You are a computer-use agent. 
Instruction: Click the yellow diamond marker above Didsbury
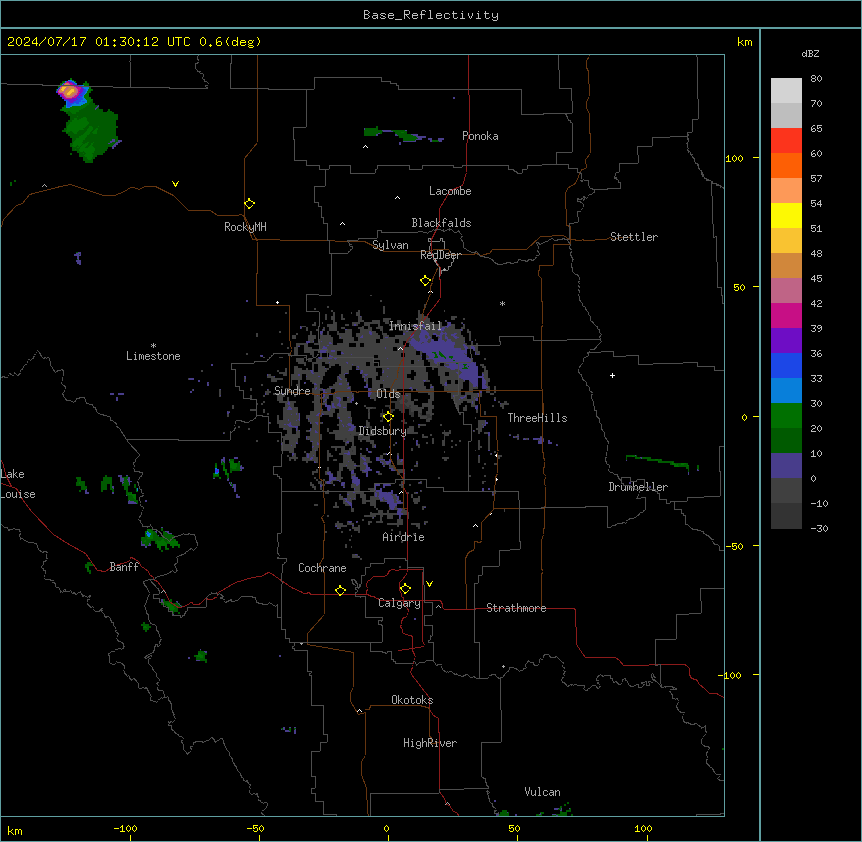tap(388, 417)
